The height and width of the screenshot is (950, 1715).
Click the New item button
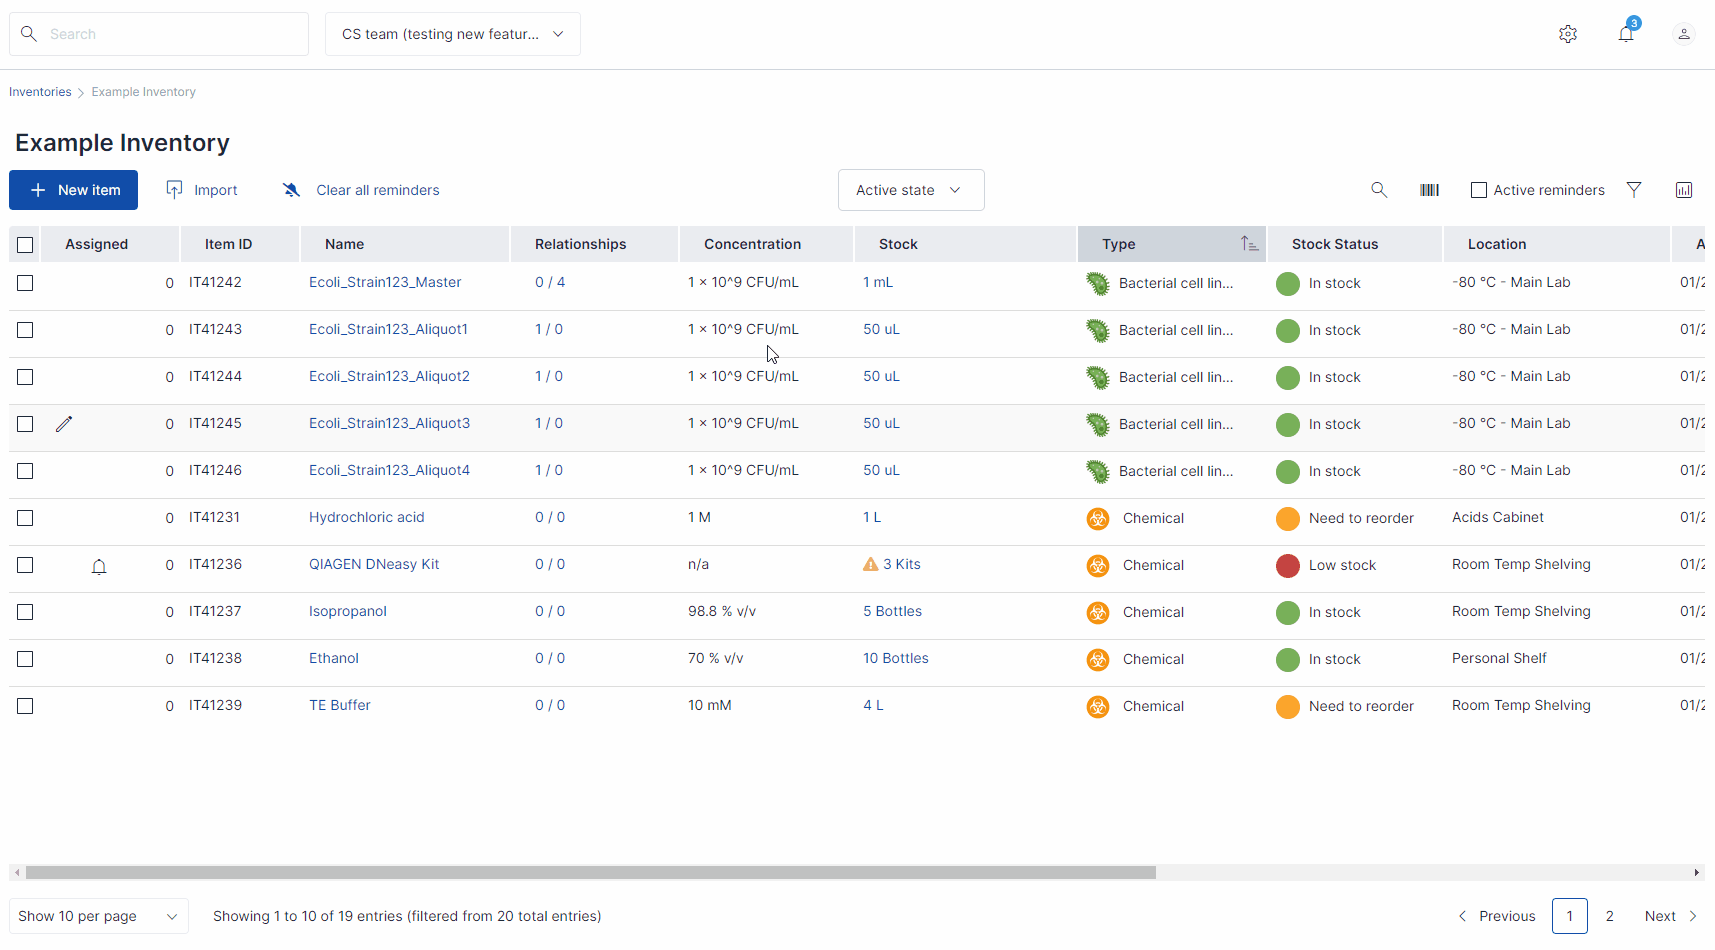(74, 190)
